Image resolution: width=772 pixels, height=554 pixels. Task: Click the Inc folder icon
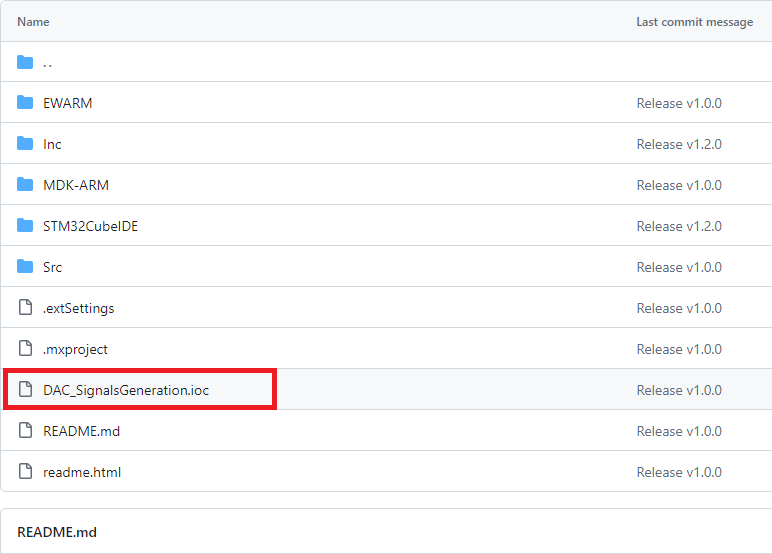point(25,144)
